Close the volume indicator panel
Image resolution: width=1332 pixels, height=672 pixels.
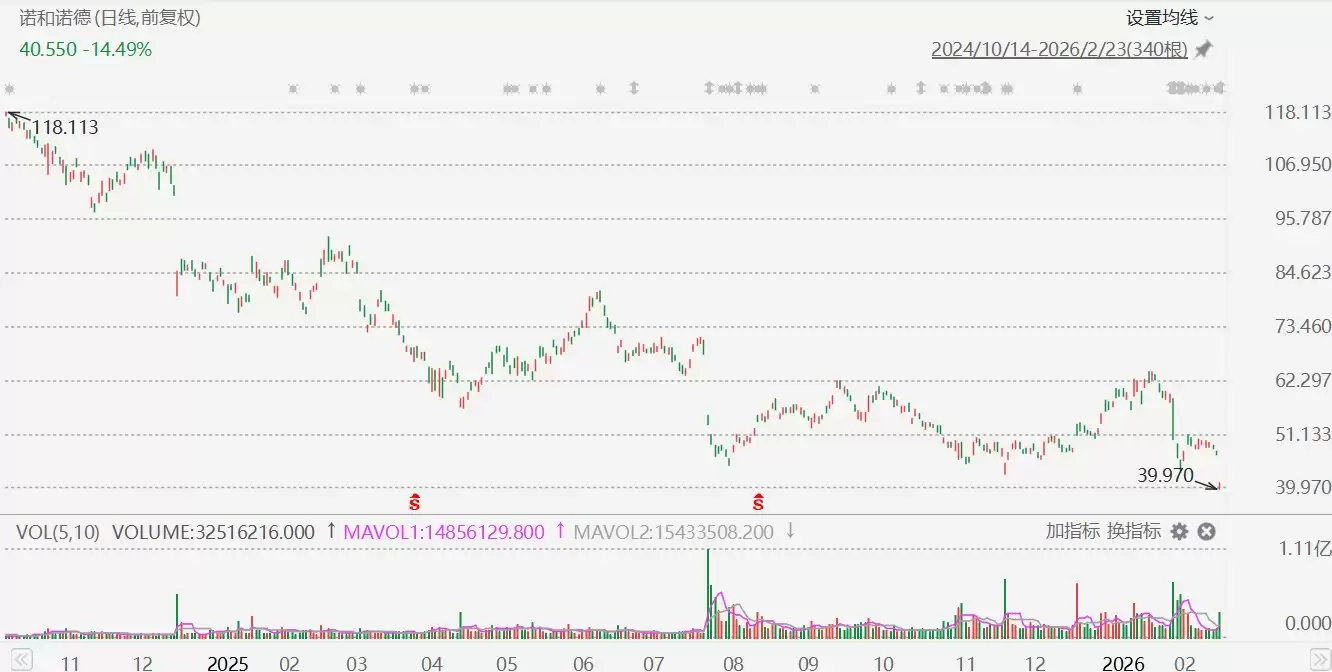1206,532
